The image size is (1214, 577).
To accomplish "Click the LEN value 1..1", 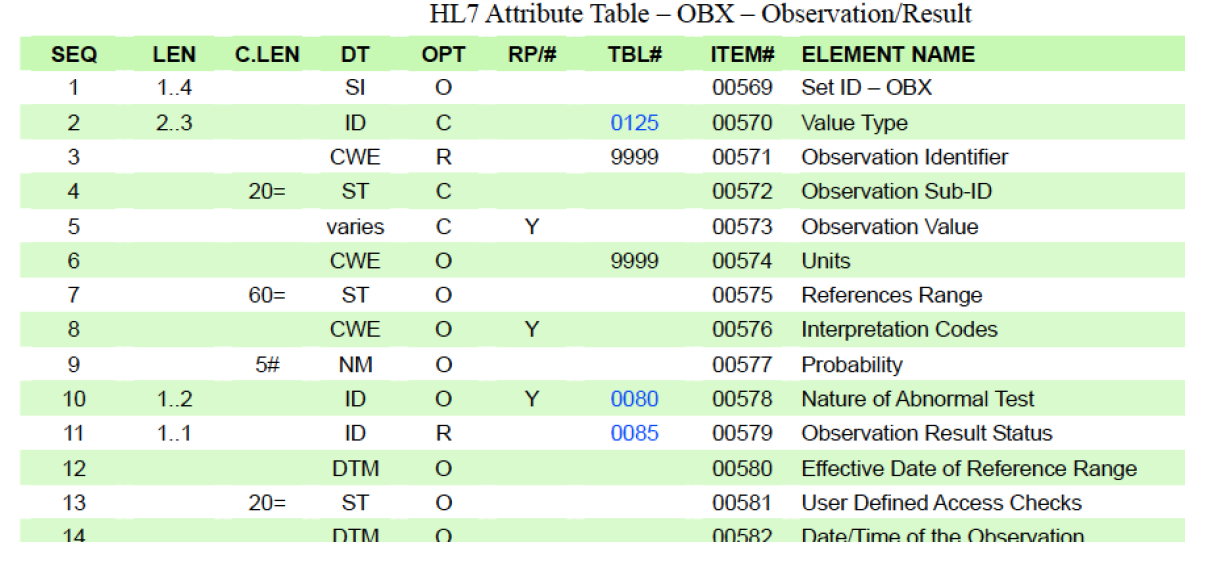I will click(x=174, y=433).
